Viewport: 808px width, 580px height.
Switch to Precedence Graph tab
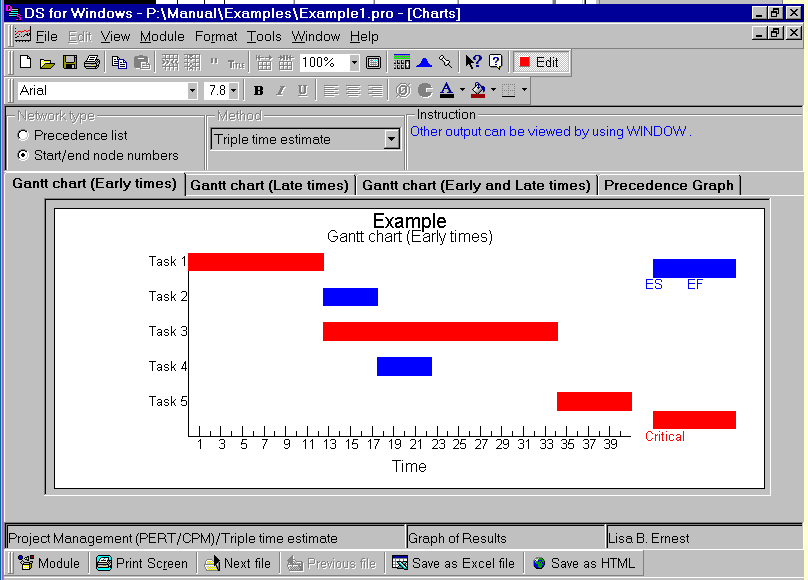pyautogui.click(x=668, y=185)
